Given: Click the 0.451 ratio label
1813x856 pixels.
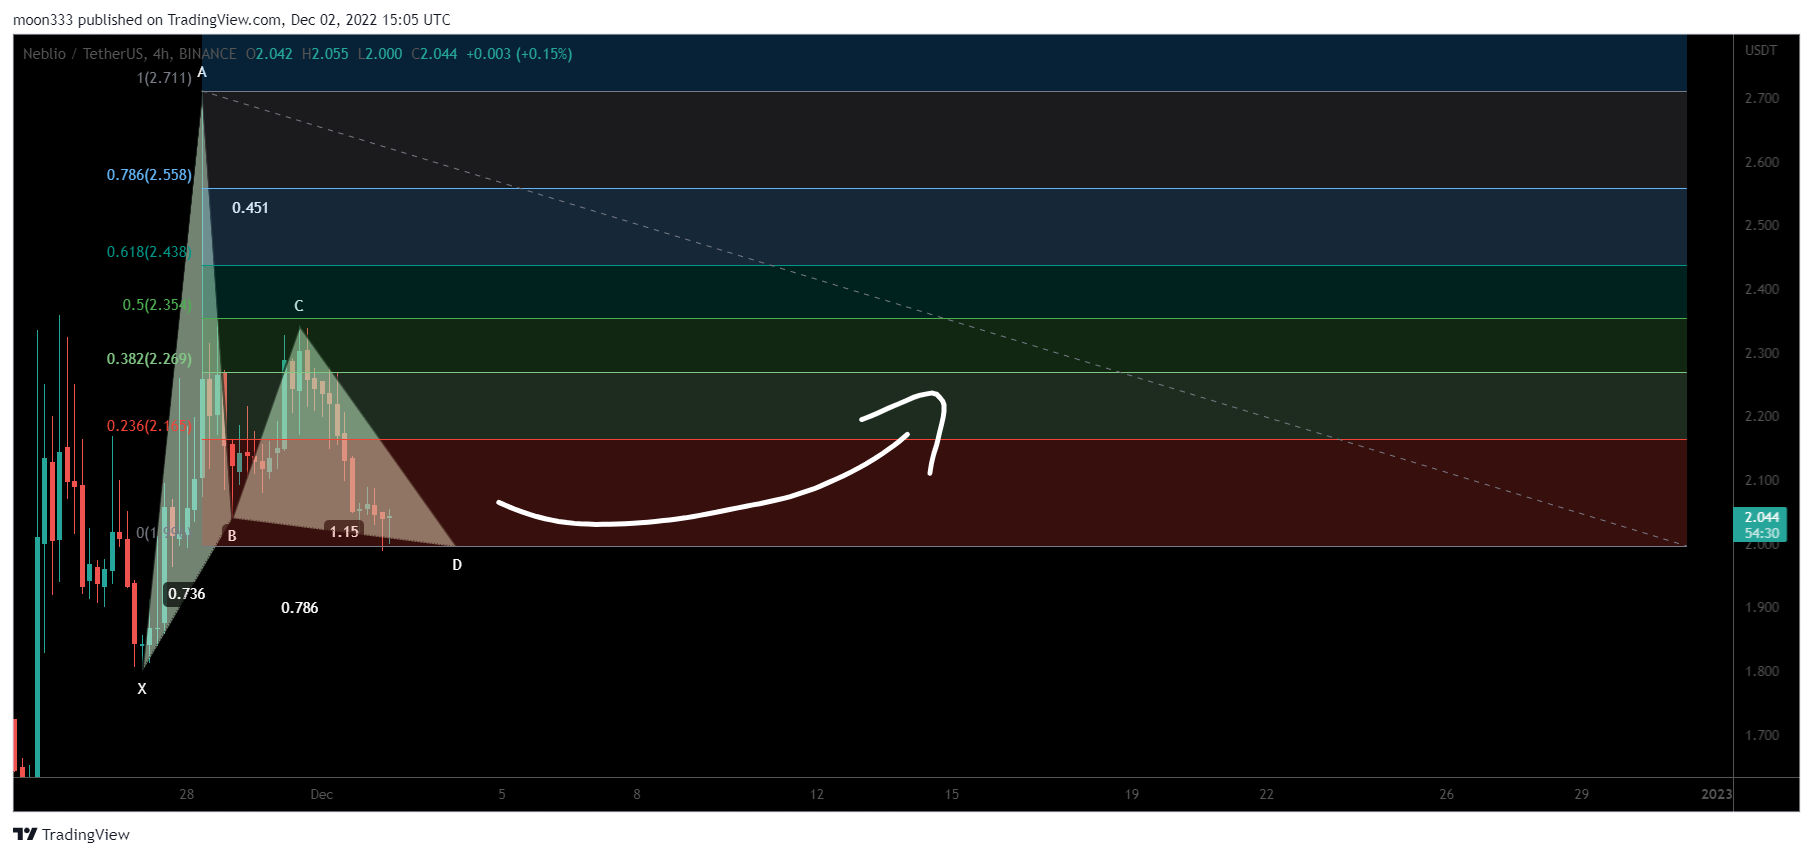Looking at the screenshot, I should (250, 208).
